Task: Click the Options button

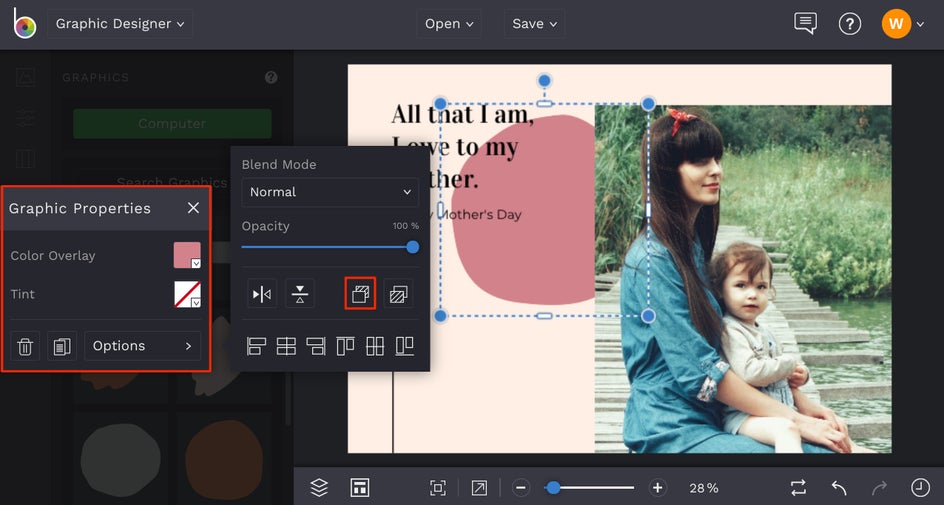Action: pos(142,346)
